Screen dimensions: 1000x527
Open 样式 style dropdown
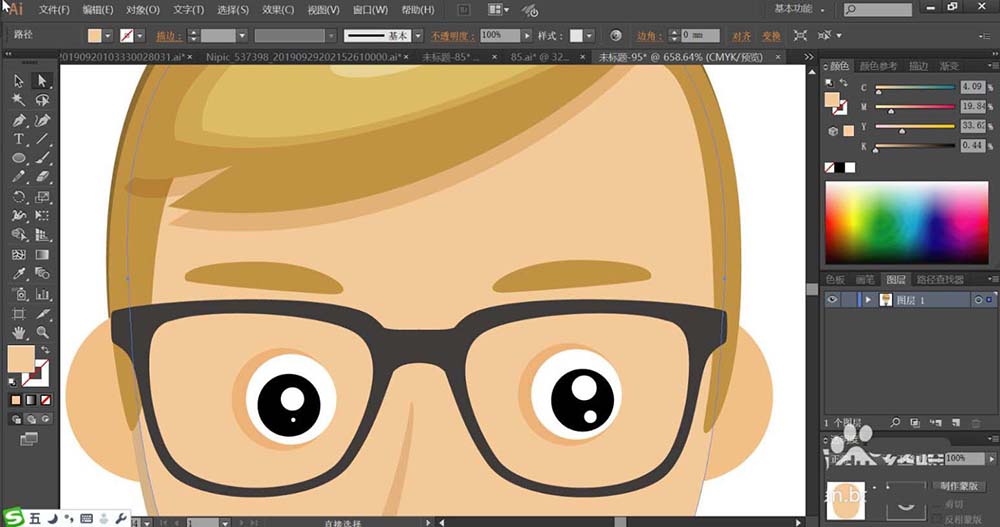point(589,36)
